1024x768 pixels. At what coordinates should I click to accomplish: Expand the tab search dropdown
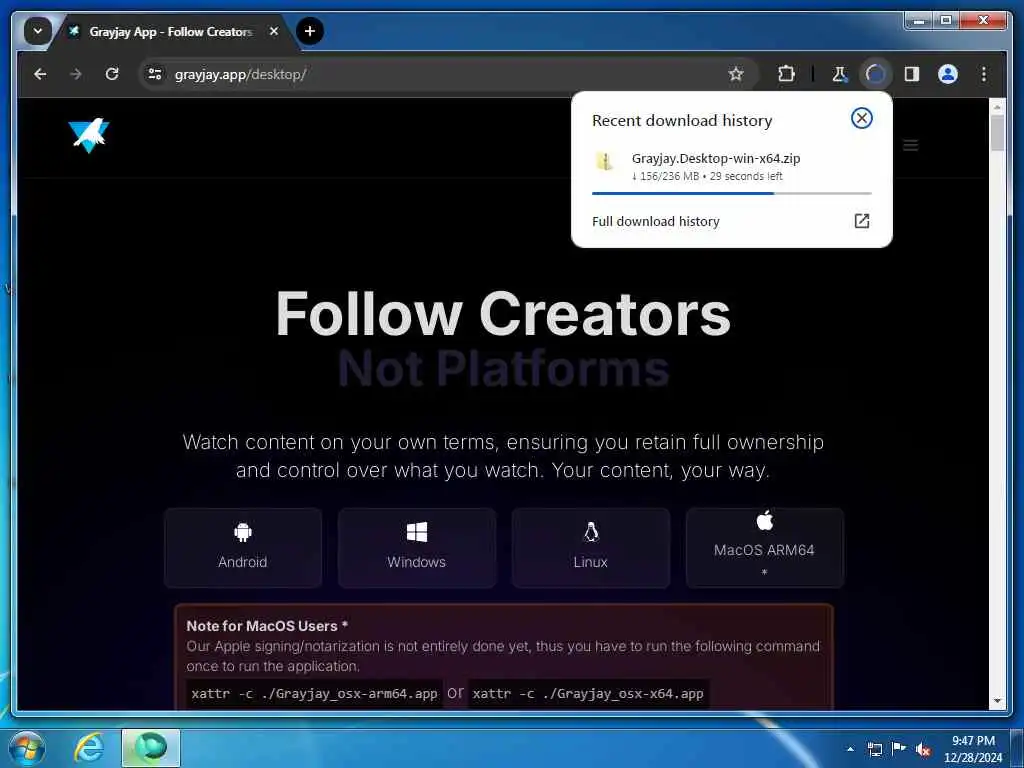coord(38,31)
